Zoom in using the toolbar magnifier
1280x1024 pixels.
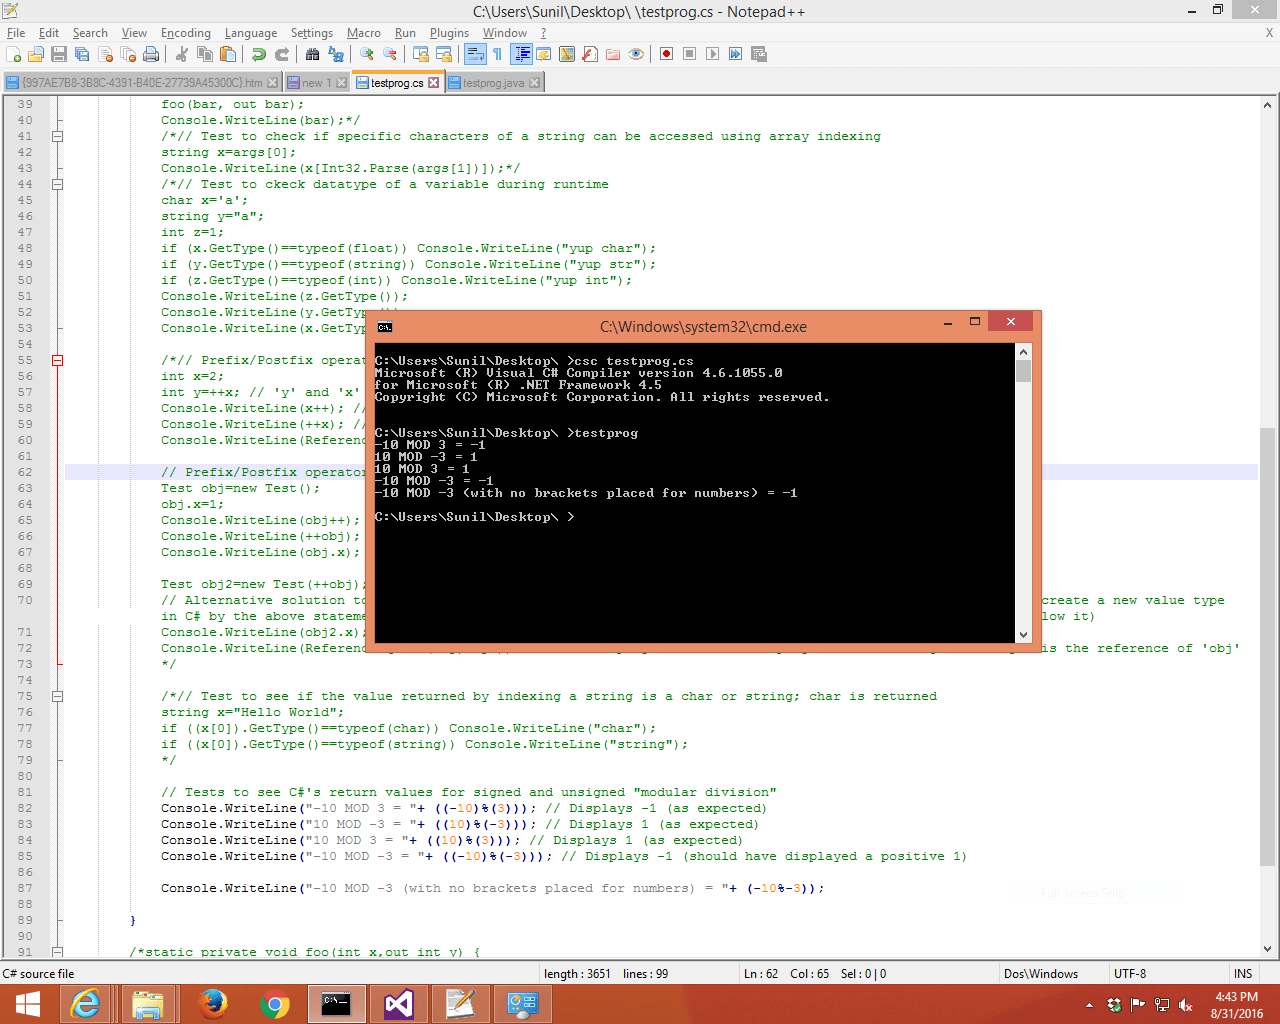(x=366, y=54)
